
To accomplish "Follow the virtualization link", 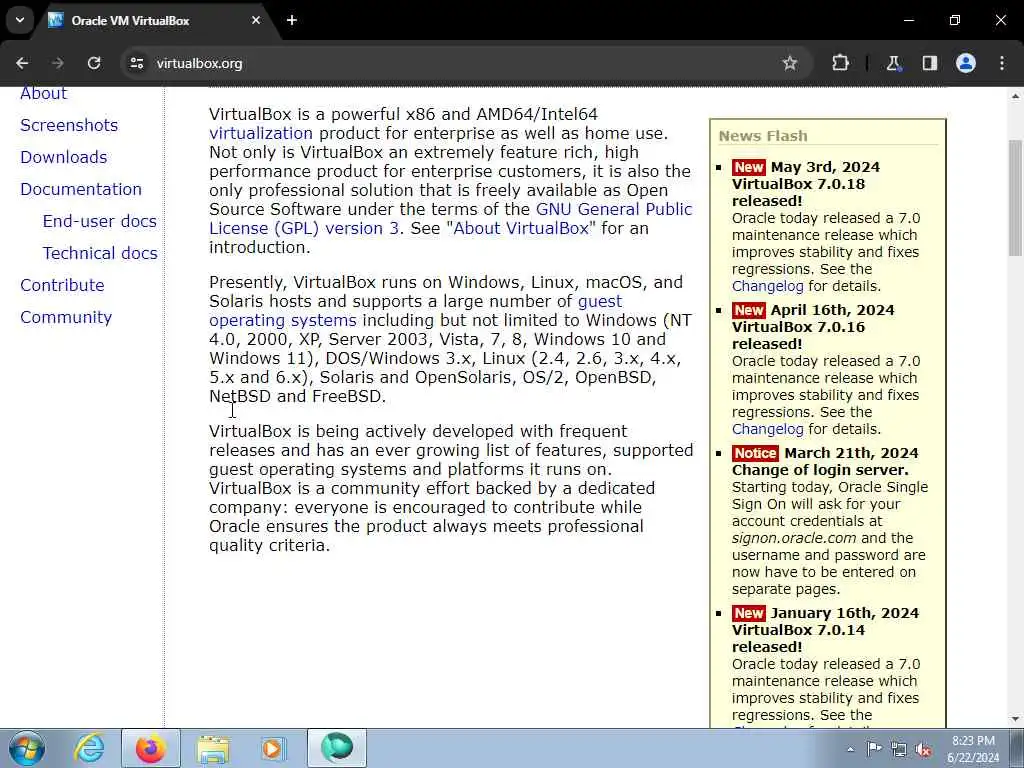I will 261,133.
